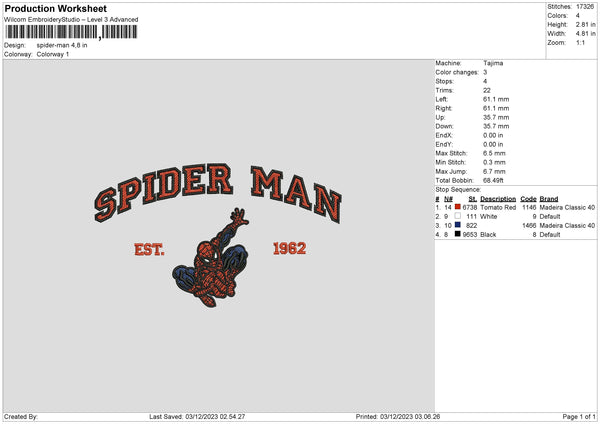Click the 'Production Worksheet' title
600x424 pixels.
(55, 8)
